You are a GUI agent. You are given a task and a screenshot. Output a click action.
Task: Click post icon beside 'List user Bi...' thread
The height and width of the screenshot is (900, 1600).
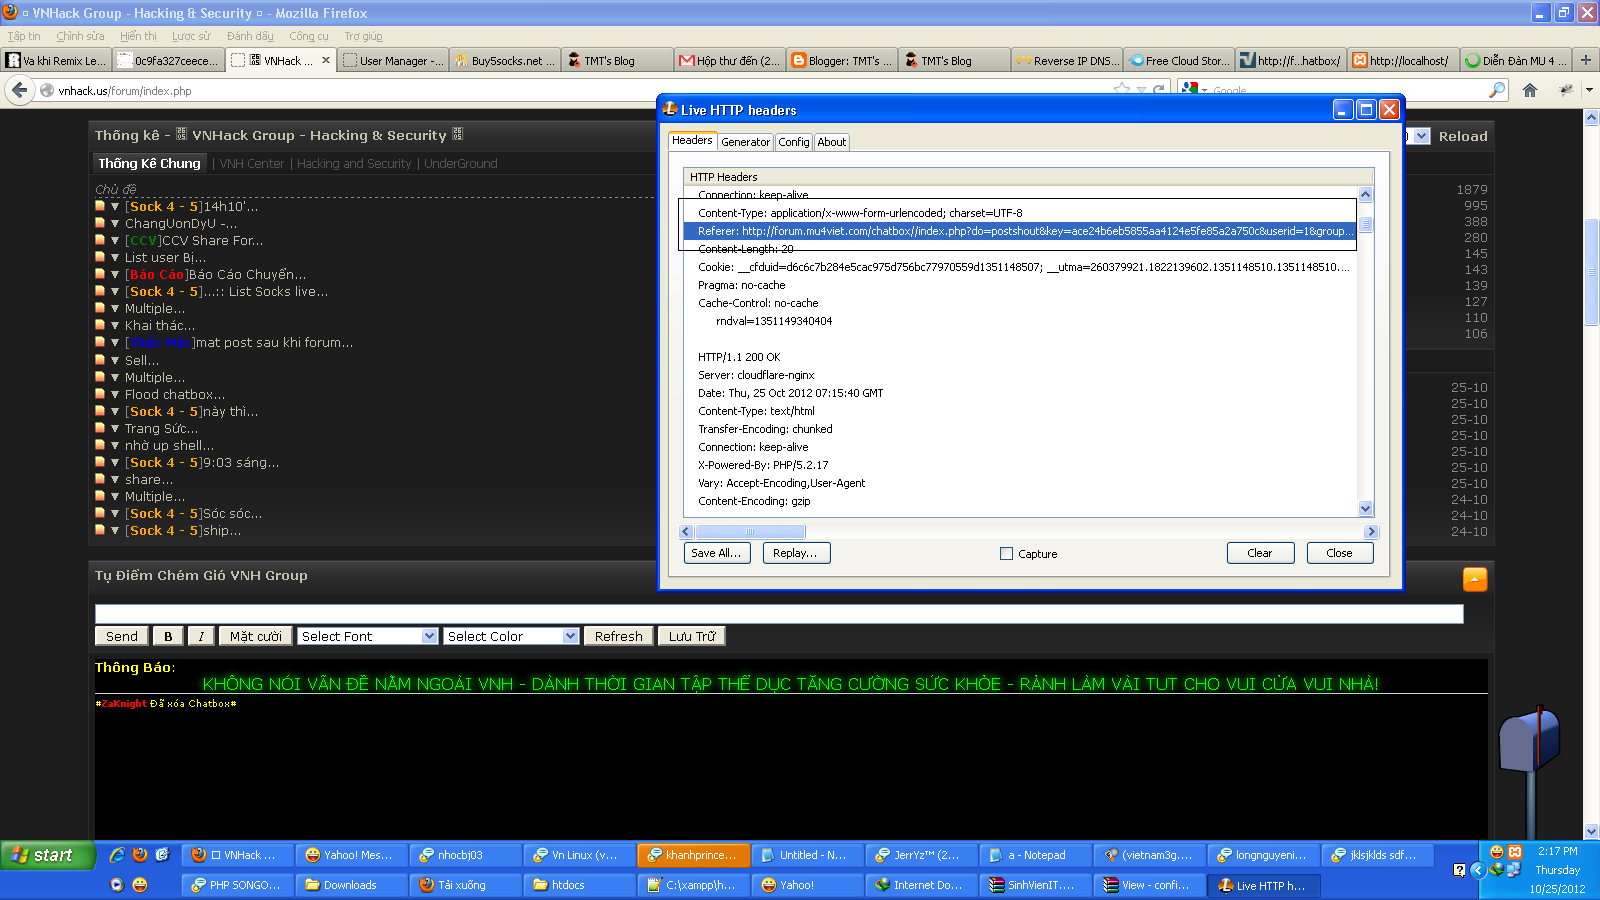pyautogui.click(x=100, y=257)
